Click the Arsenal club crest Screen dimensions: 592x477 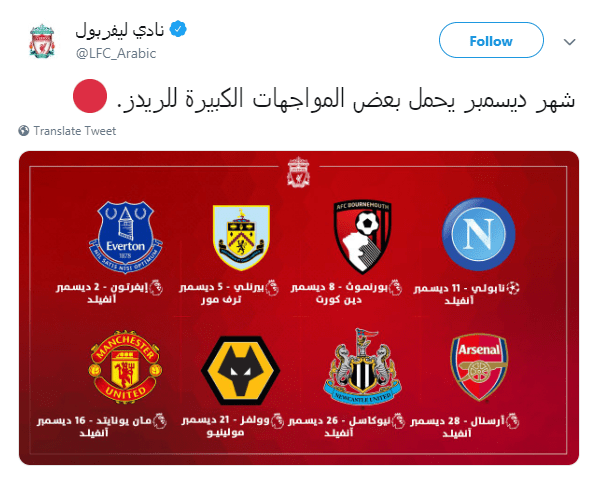479,367
